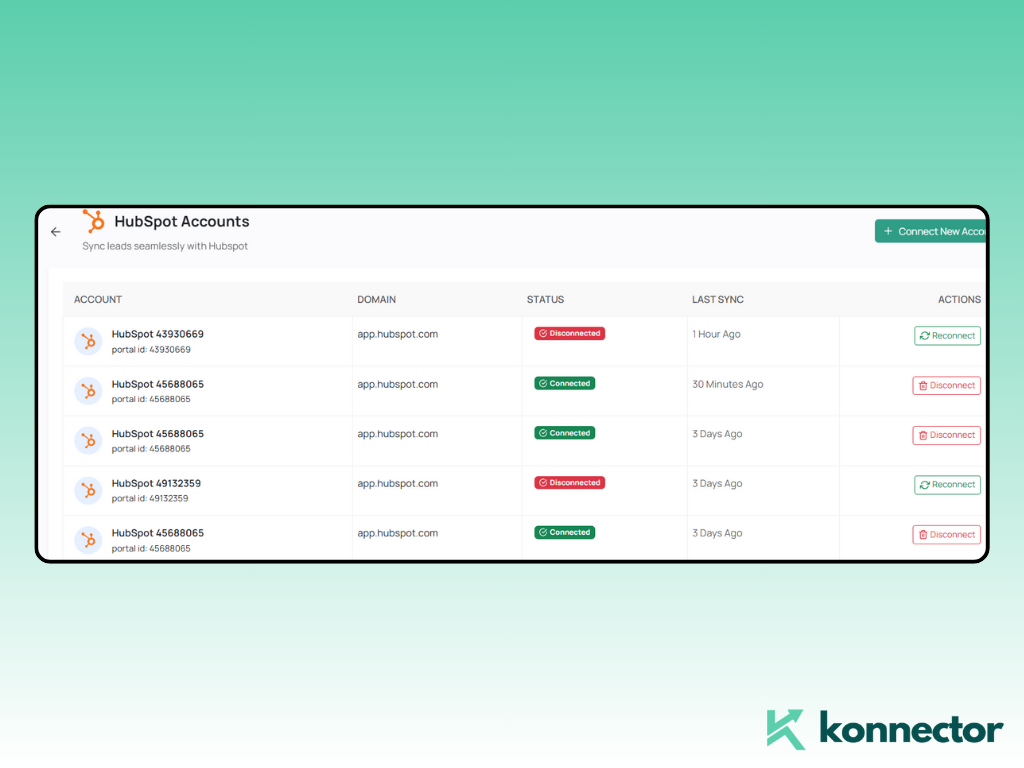Select account name HubSpot 49132359
Image resolution: width=1024 pixels, height=768 pixels.
click(x=156, y=483)
